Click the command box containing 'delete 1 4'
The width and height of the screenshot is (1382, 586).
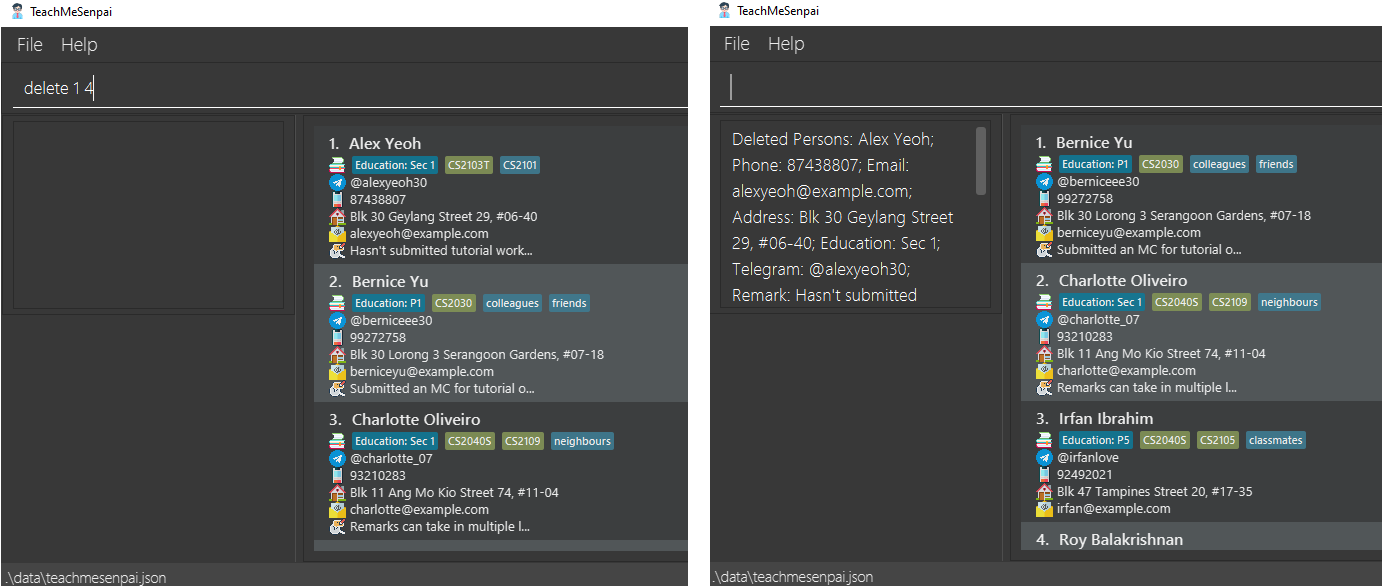click(x=351, y=89)
